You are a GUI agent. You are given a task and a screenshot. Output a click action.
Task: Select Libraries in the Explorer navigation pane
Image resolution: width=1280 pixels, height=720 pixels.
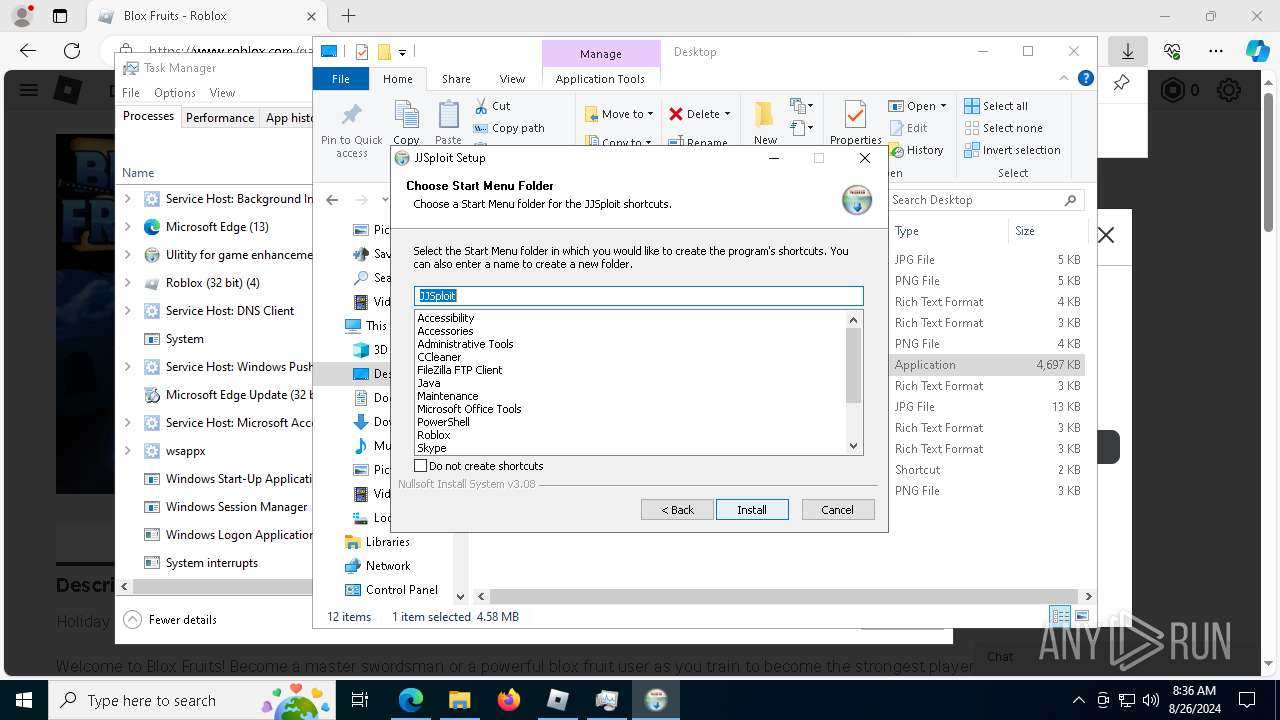[x=387, y=542]
